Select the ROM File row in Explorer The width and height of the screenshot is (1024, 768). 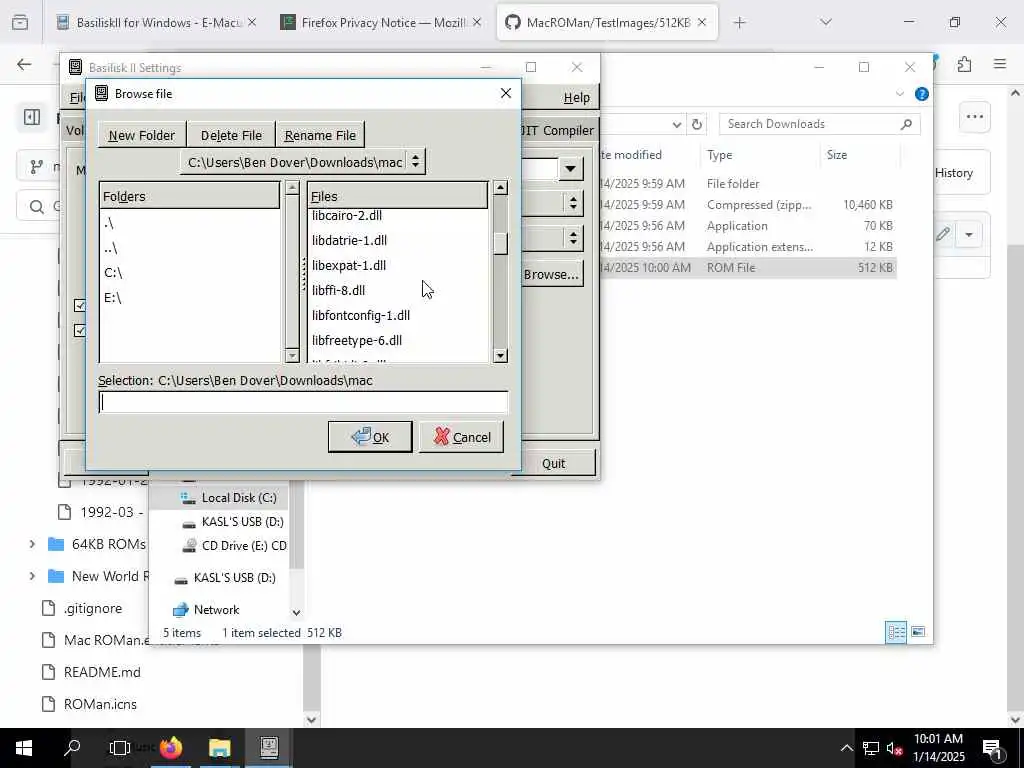(x=747, y=268)
